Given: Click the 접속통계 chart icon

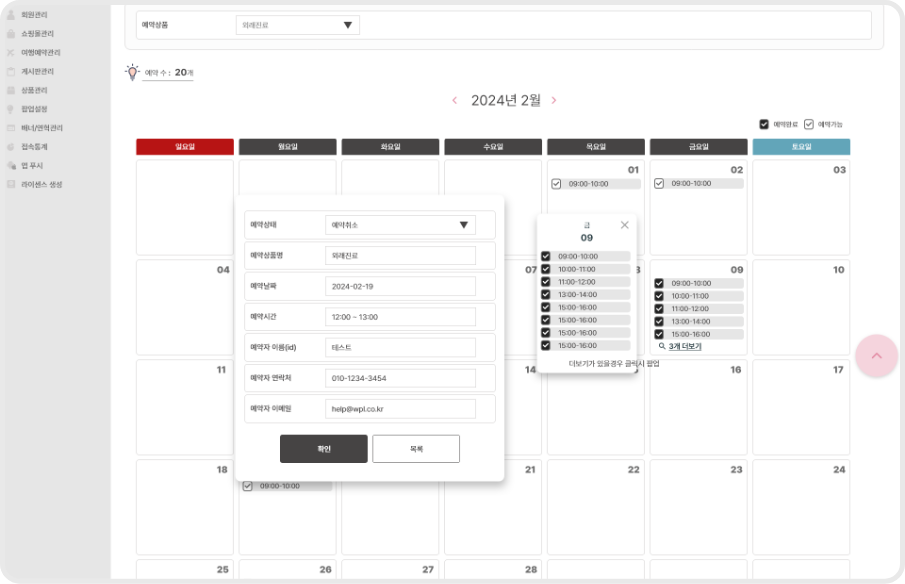Looking at the screenshot, I should pos(11,146).
